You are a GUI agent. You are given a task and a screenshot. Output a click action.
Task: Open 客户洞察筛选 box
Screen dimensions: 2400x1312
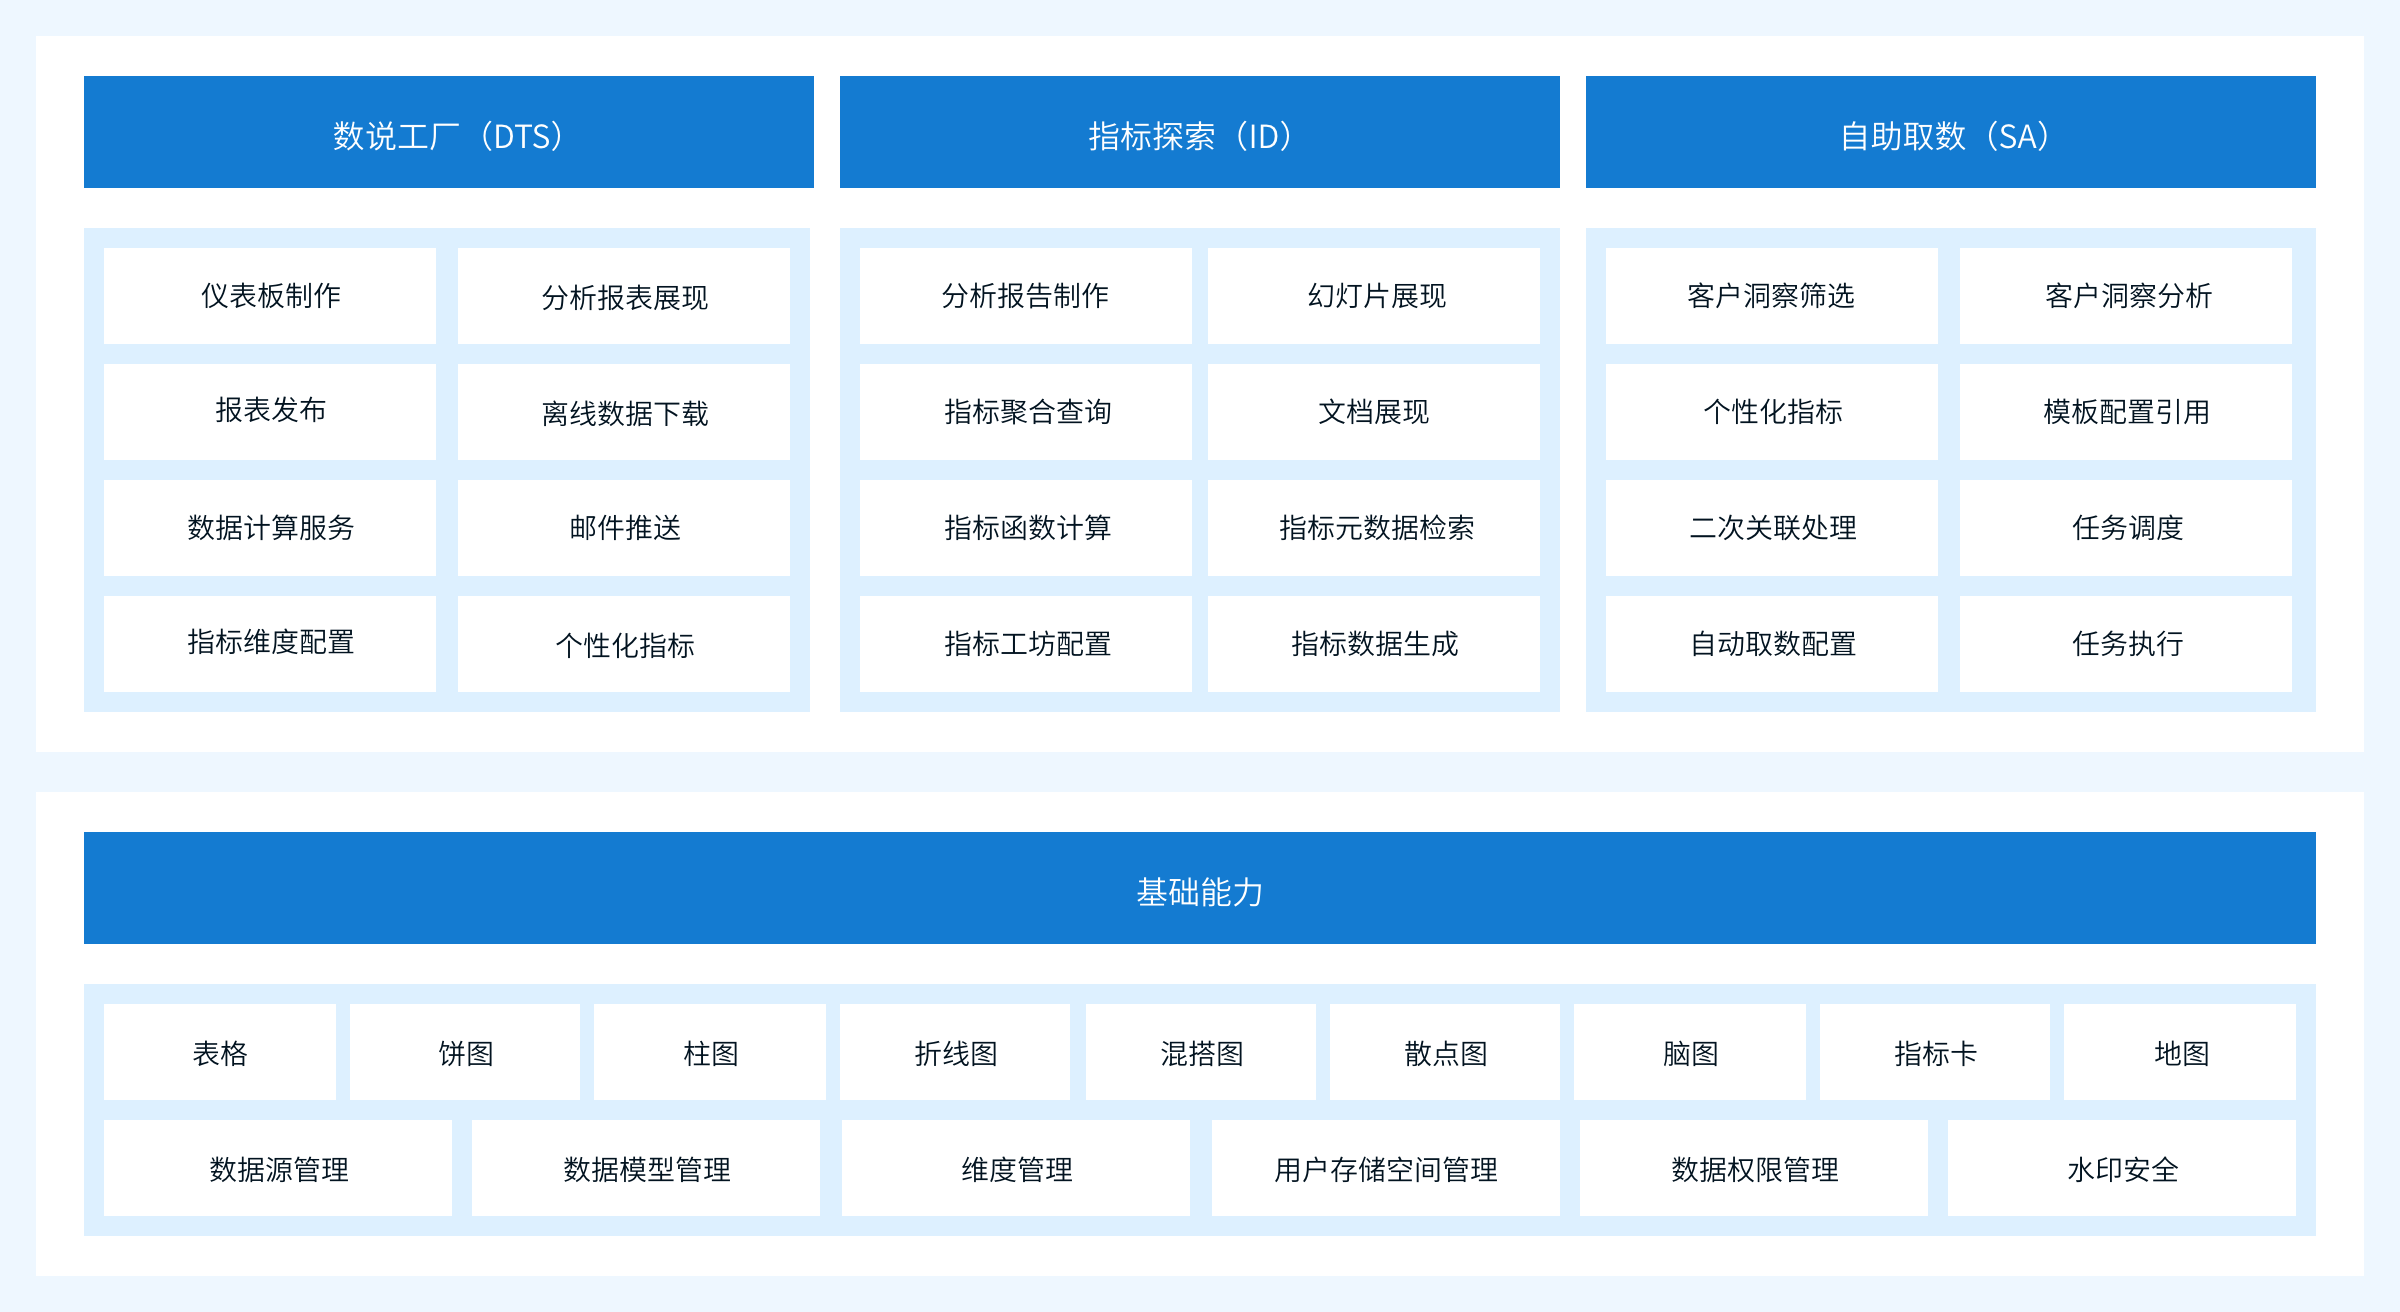[1771, 296]
